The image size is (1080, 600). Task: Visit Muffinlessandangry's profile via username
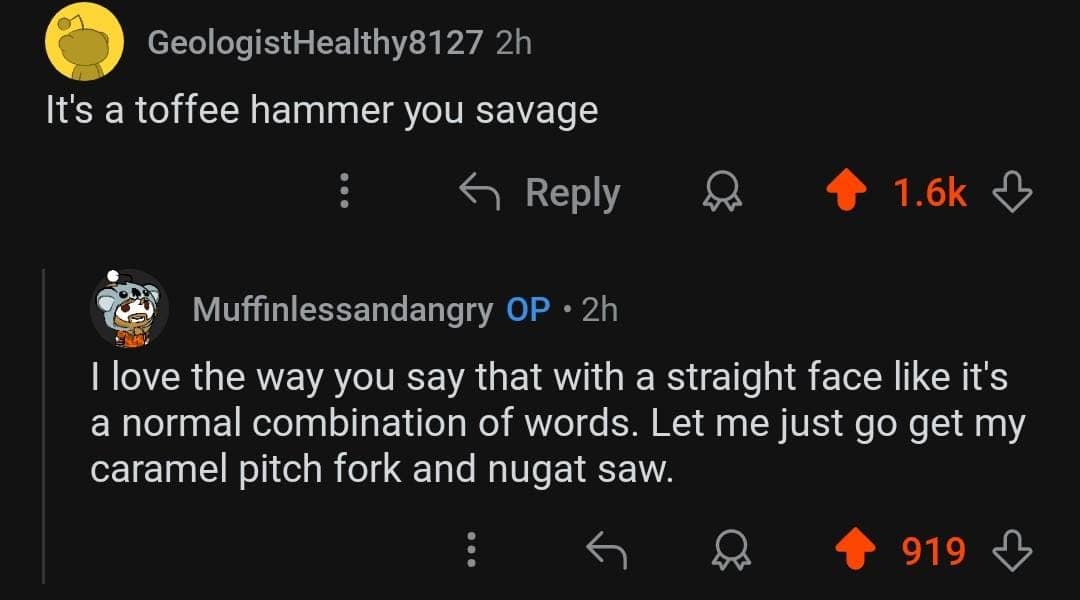click(343, 309)
